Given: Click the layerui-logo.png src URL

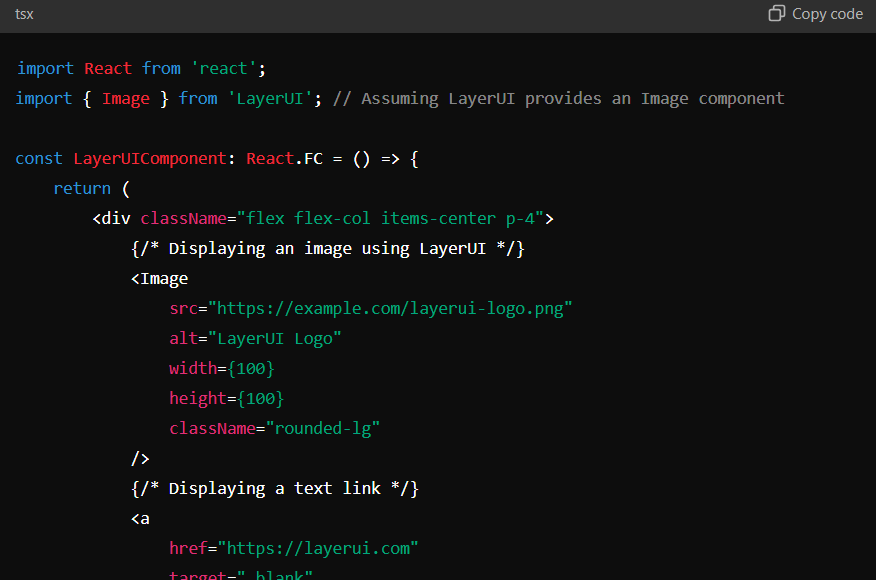Looking at the screenshot, I should pos(390,308).
